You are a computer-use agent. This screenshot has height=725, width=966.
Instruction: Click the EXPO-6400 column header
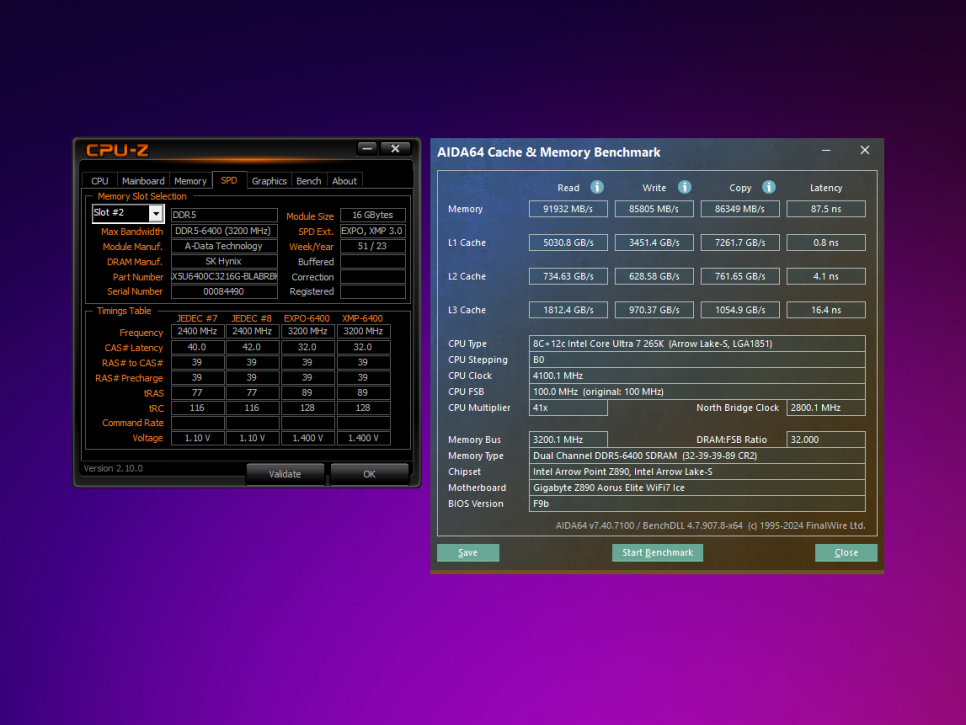(307, 318)
